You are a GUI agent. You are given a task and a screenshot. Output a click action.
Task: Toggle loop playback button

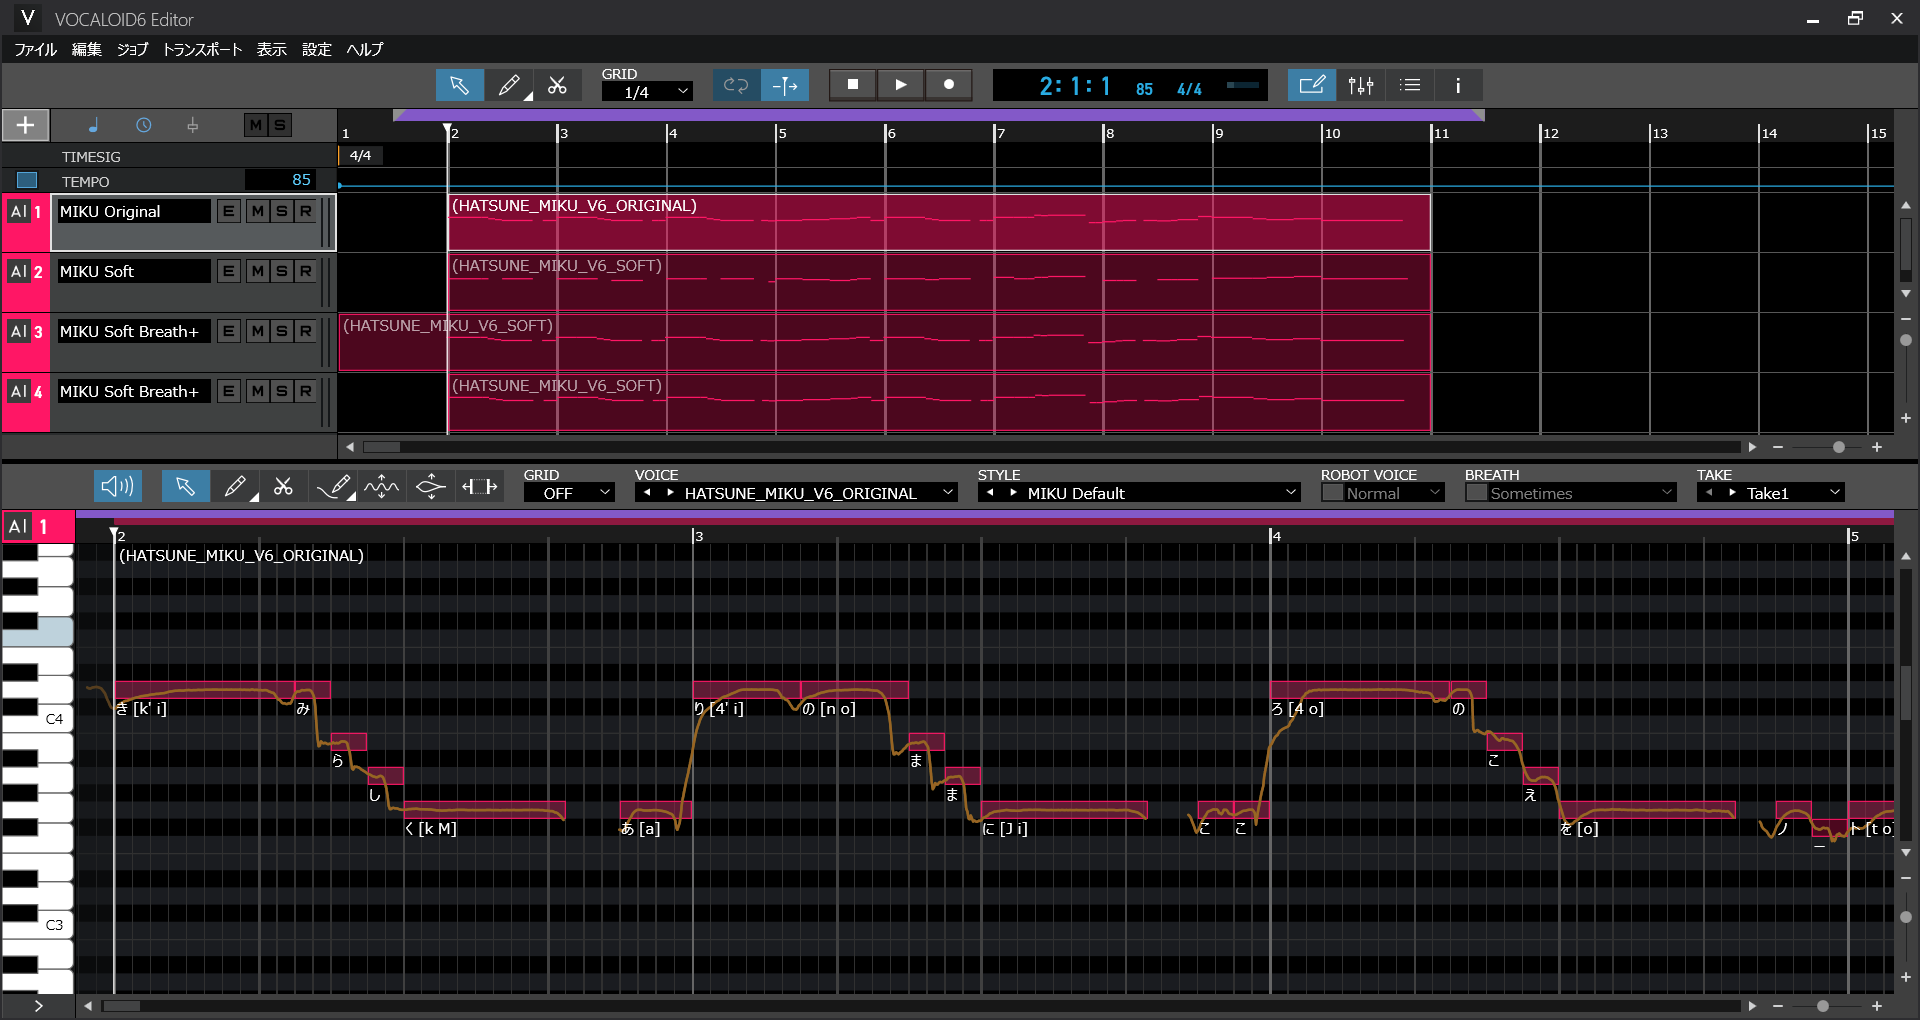[x=736, y=85]
